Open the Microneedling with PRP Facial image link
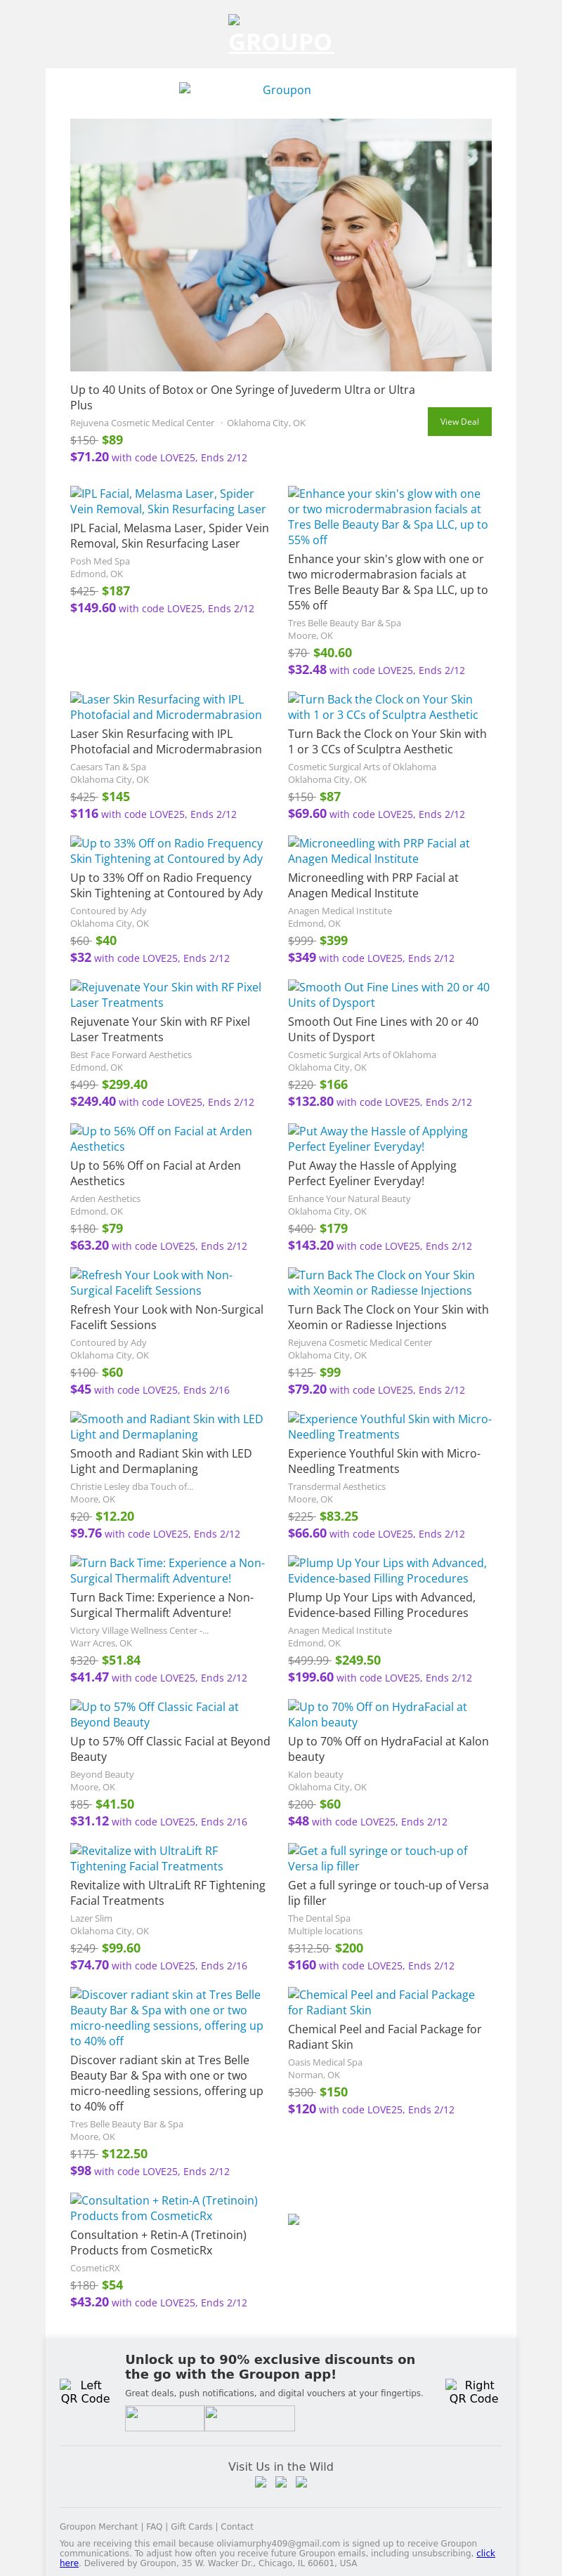This screenshot has height=2576, width=562. point(378,850)
